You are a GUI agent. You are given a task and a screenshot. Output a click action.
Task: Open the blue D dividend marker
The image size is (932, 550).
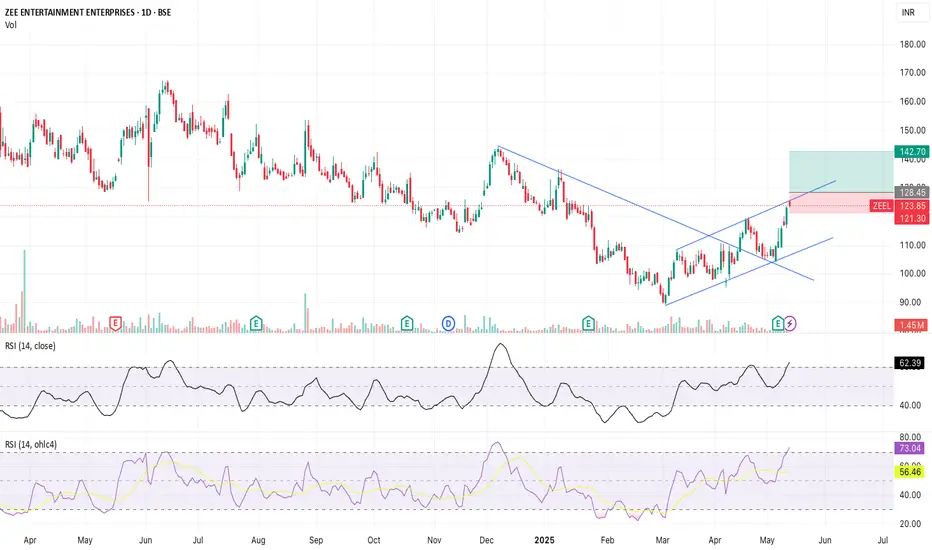coord(448,323)
